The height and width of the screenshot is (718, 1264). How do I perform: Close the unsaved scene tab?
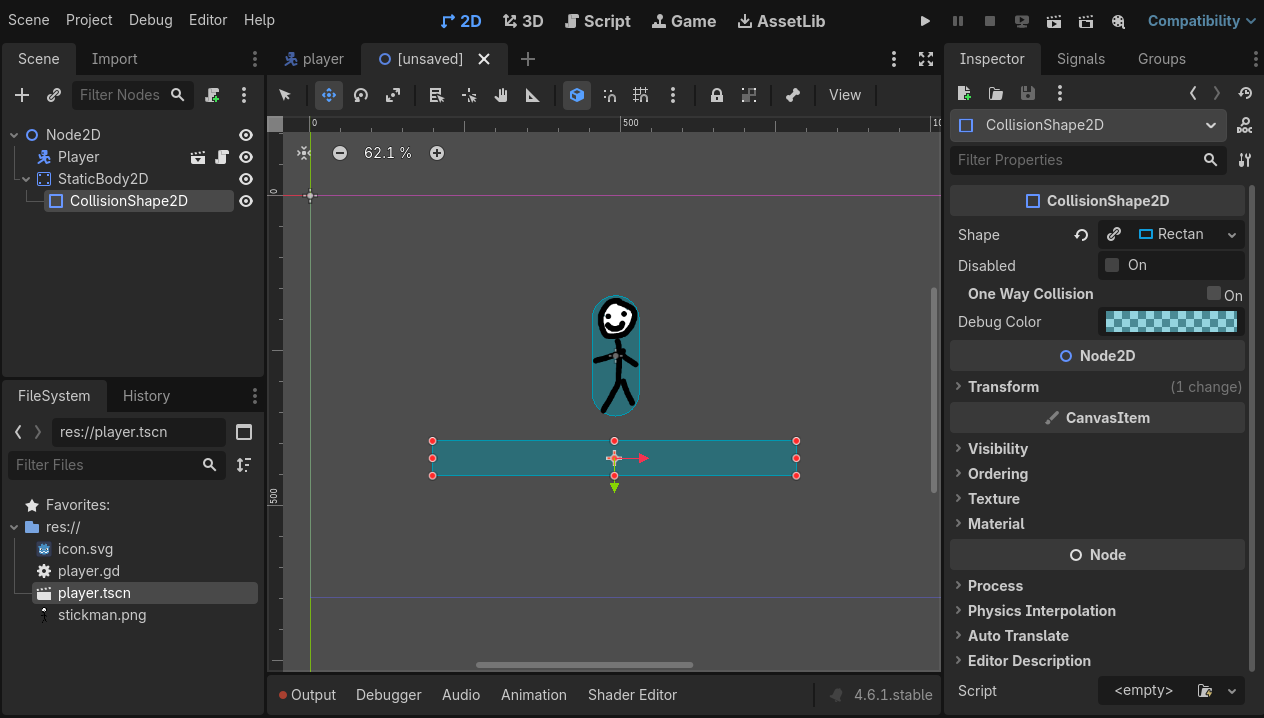point(484,59)
